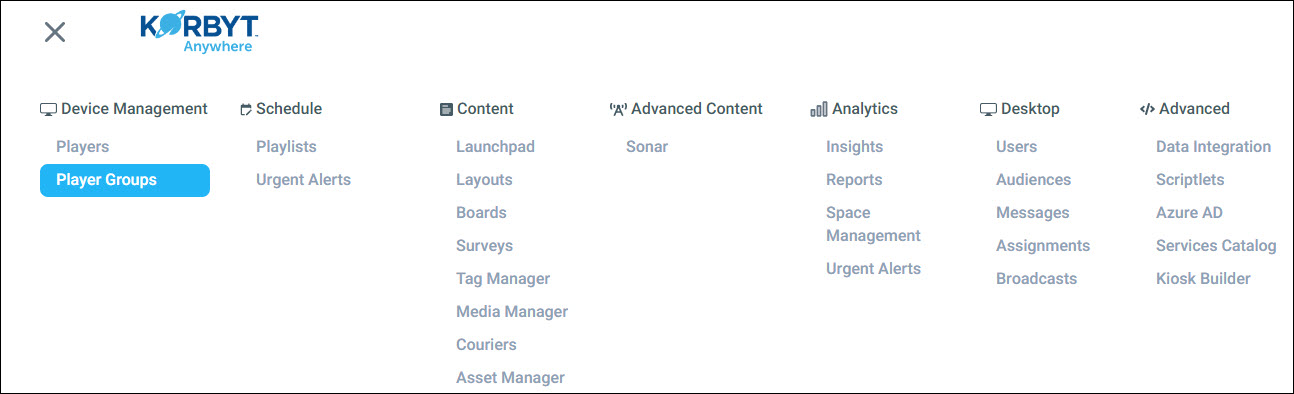Click the Advanced code brackets icon

[1147, 109]
